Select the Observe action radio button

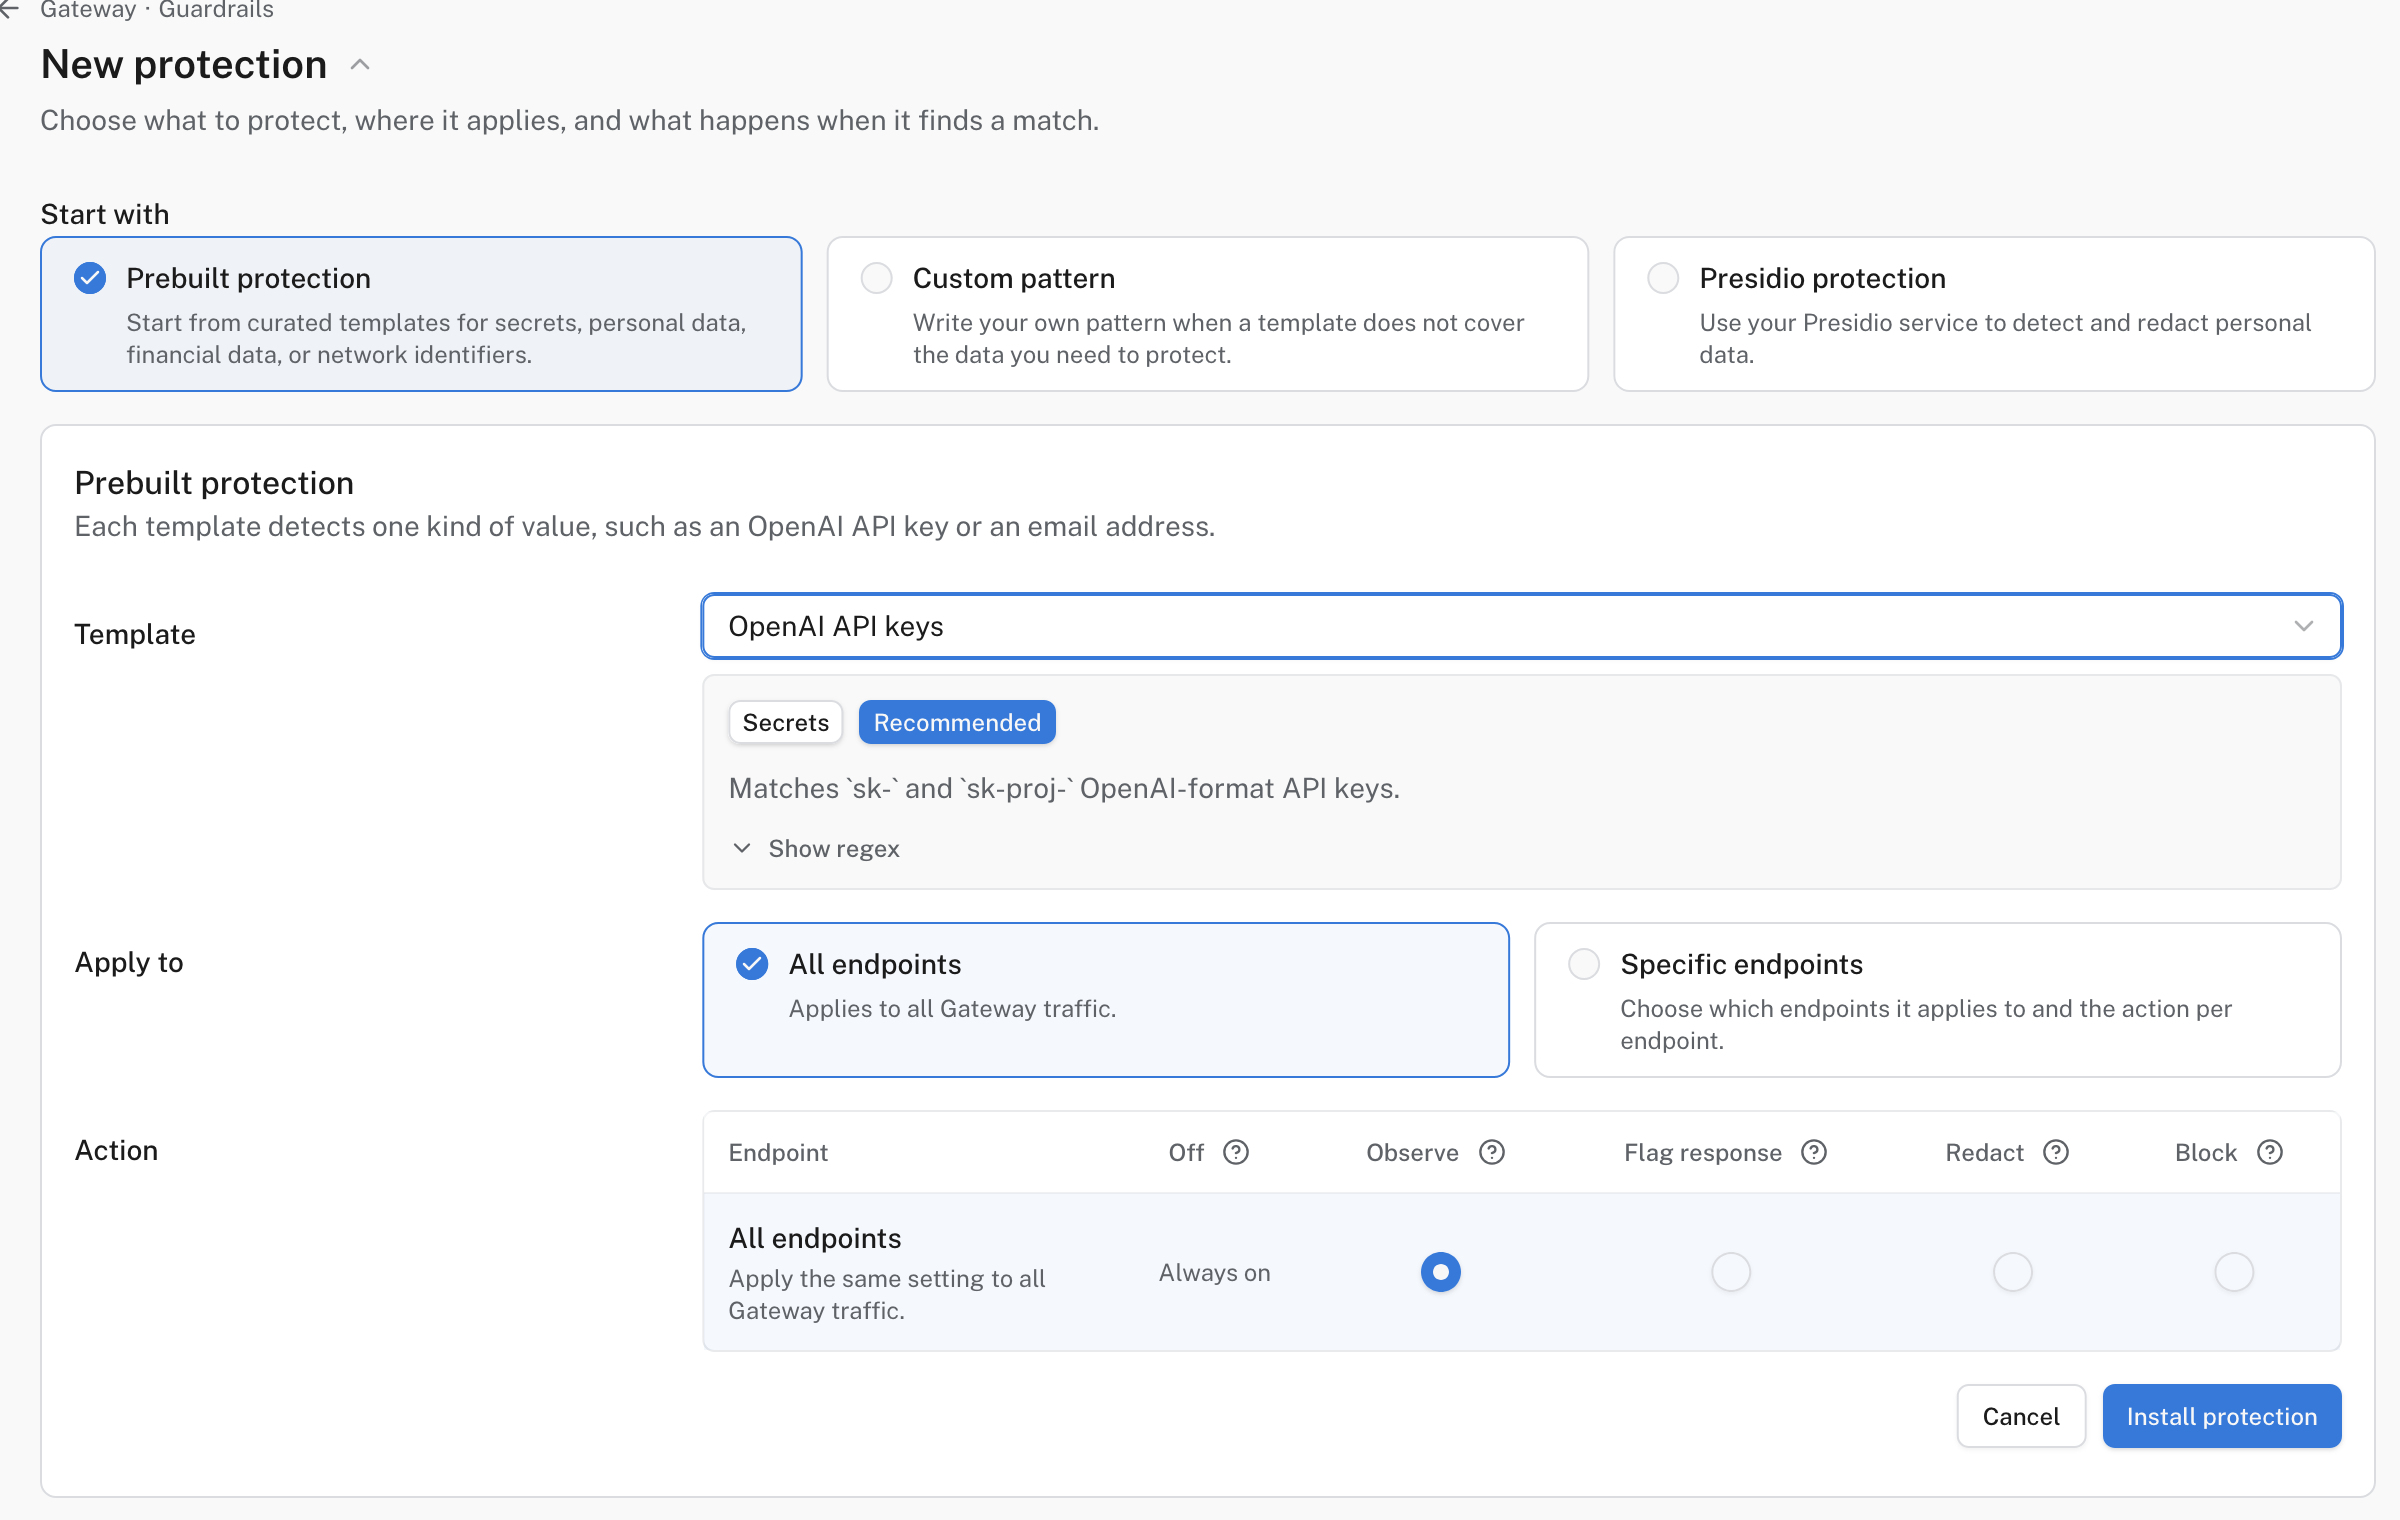[1441, 1272]
